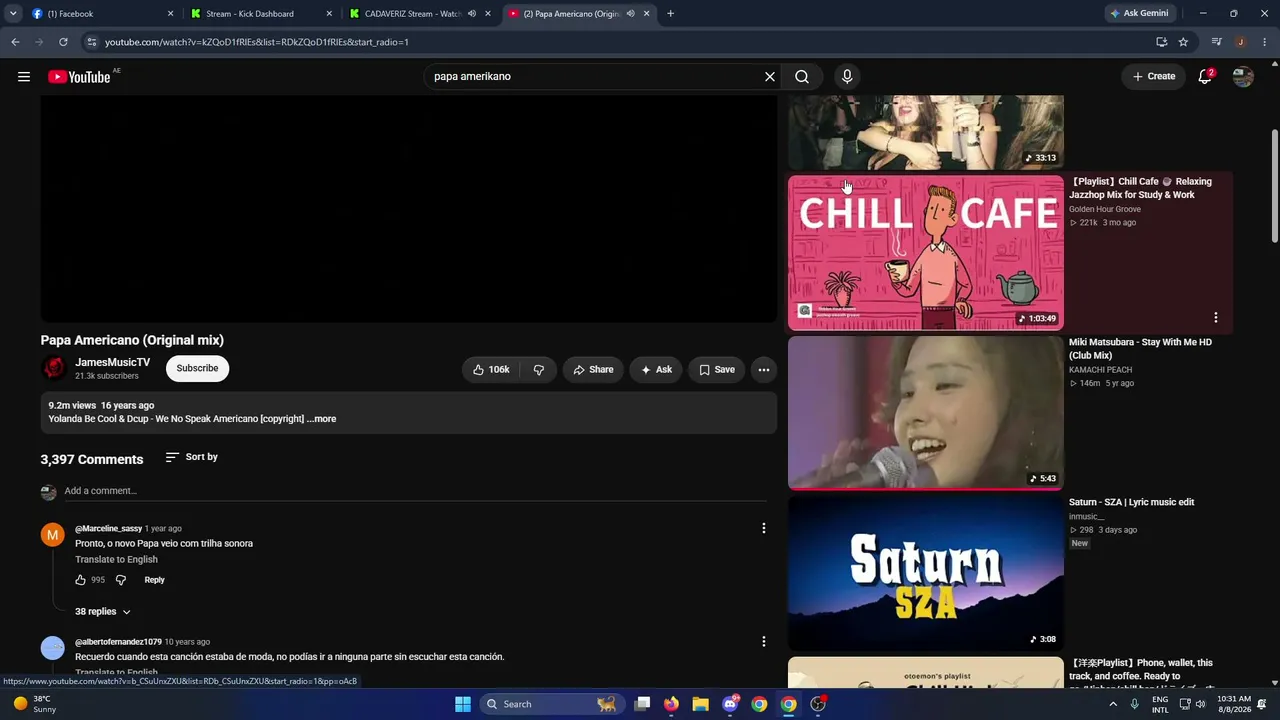Open options menu on Marceline_sassy's comment
Screen dimensions: 1280x720
tap(764, 529)
